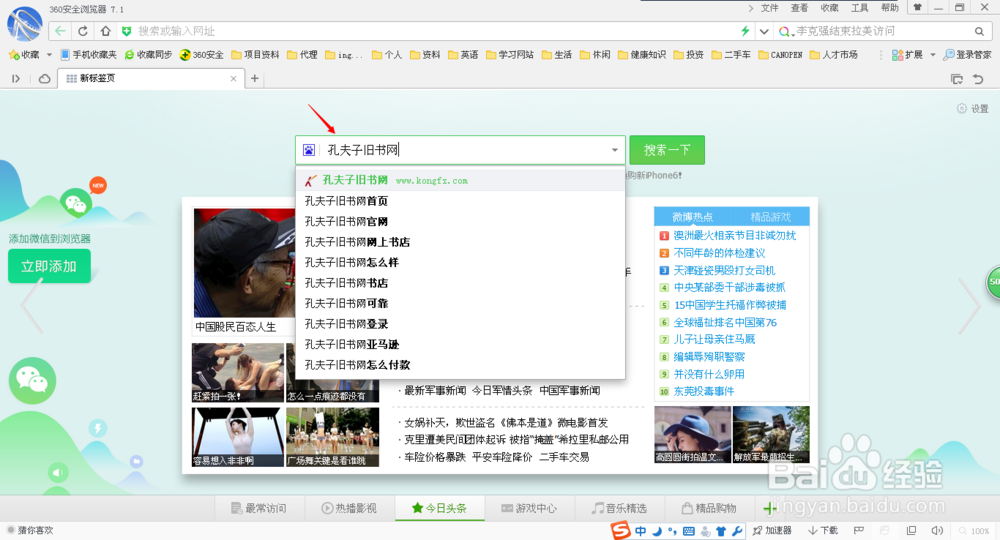The image size is (1000, 540).
Task: Open the 人才市场 bookmark folder
Action: [834, 55]
